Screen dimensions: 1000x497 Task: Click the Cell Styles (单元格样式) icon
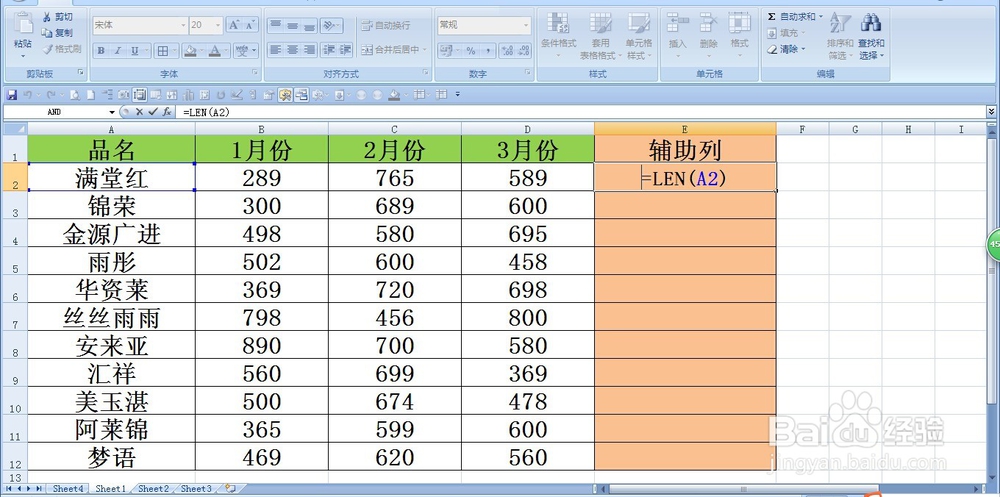tap(638, 23)
